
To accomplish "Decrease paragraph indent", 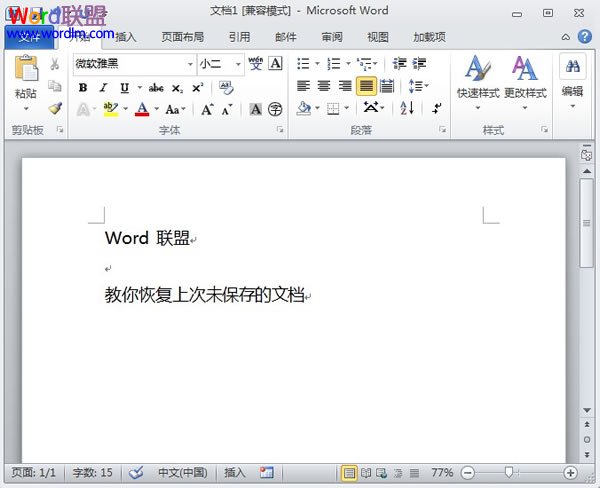I will [x=399, y=64].
